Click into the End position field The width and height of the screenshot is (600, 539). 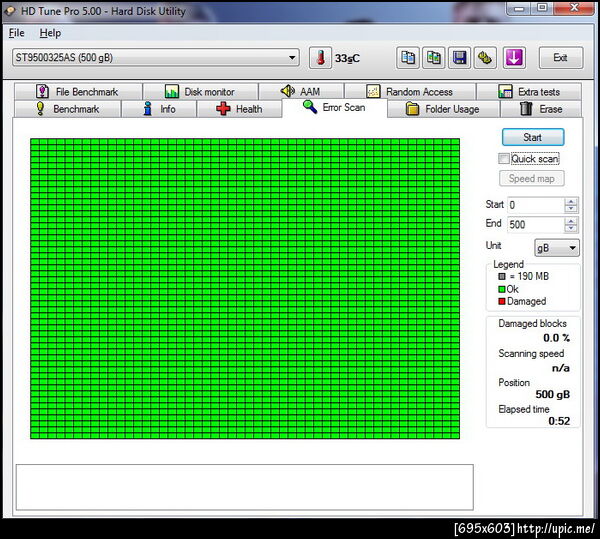point(535,225)
